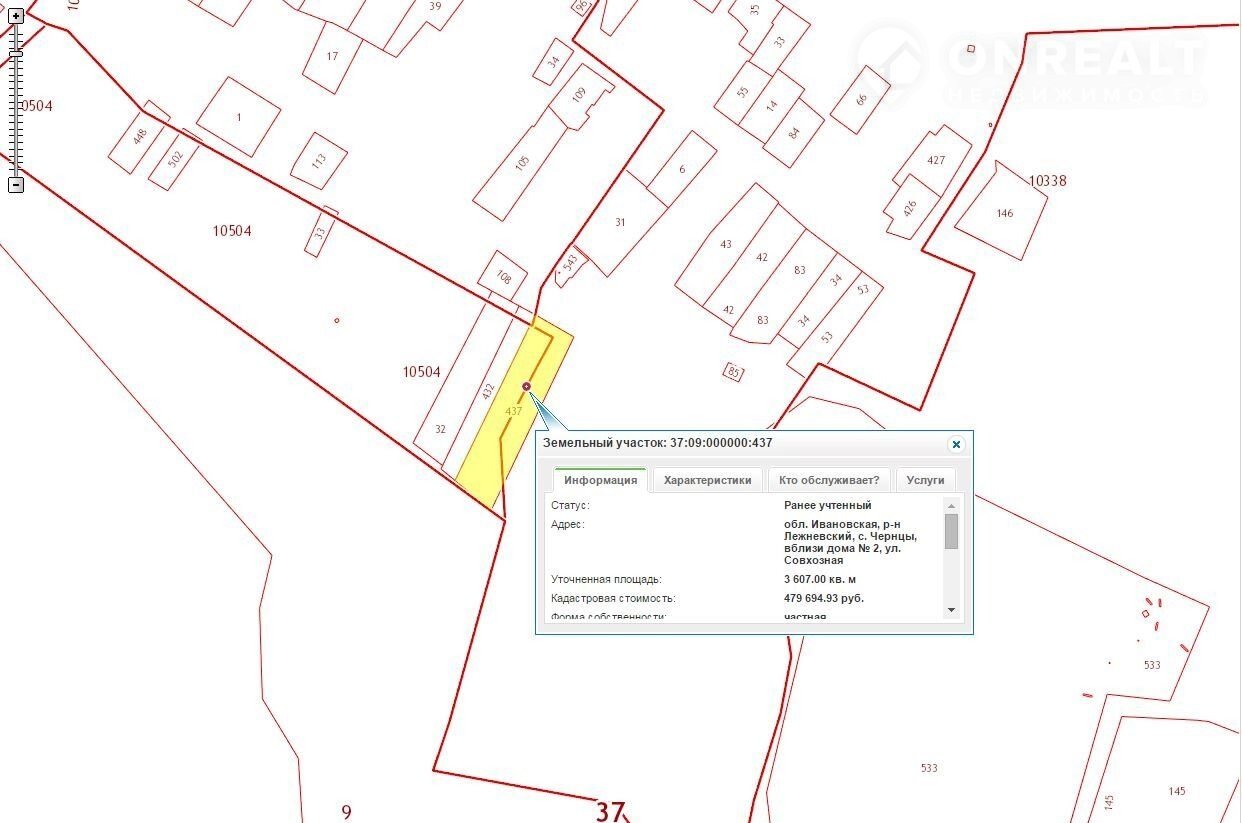Click the zoom in plus button

click(x=16, y=16)
